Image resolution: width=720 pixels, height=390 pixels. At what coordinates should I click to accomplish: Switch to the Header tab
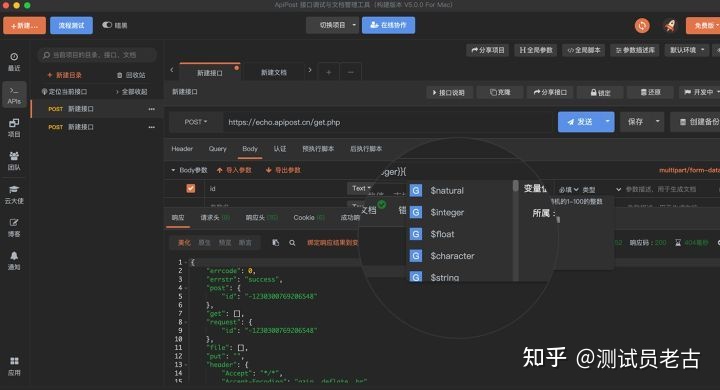pyautogui.click(x=182, y=149)
